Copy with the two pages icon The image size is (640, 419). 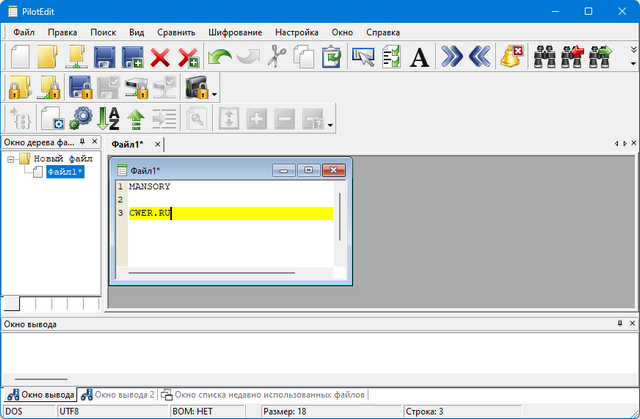point(304,57)
